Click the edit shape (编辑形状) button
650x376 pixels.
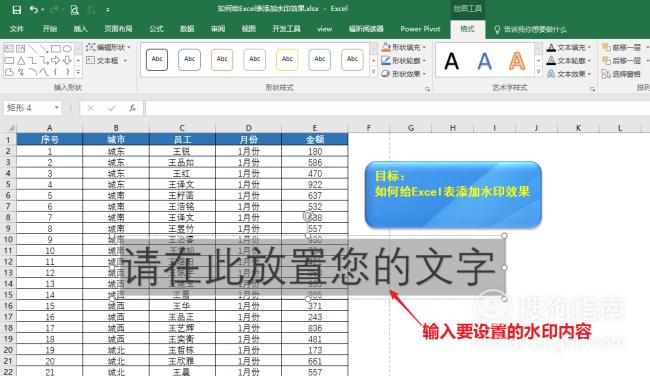[108, 47]
